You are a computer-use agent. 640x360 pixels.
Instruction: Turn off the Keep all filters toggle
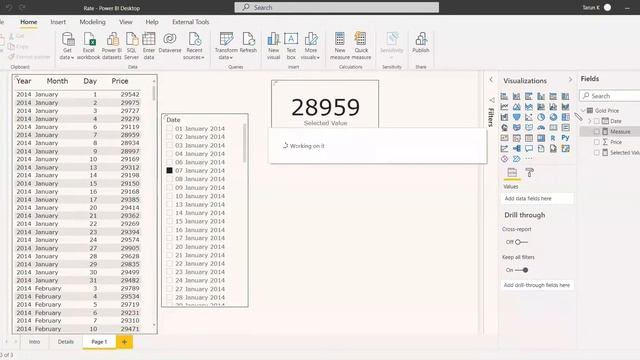521,270
